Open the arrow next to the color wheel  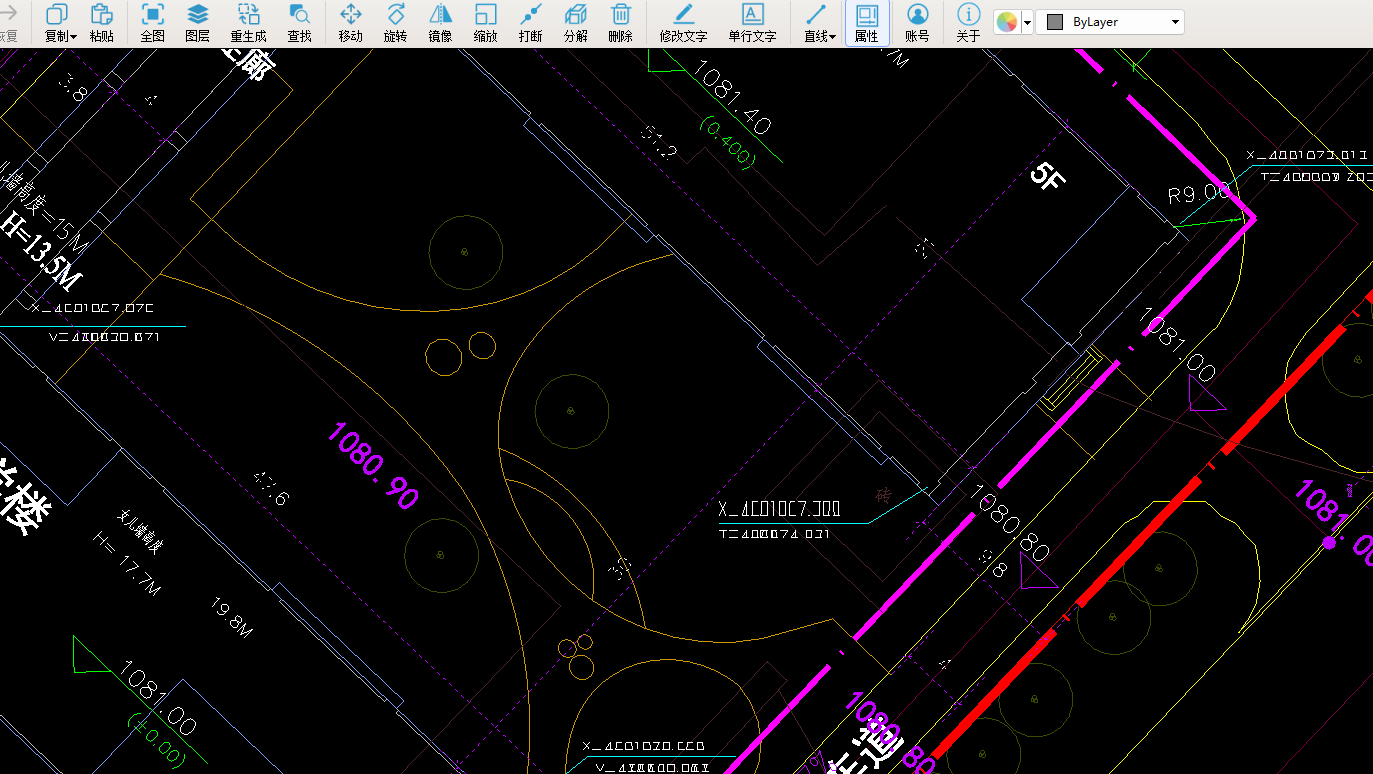(x=1027, y=22)
